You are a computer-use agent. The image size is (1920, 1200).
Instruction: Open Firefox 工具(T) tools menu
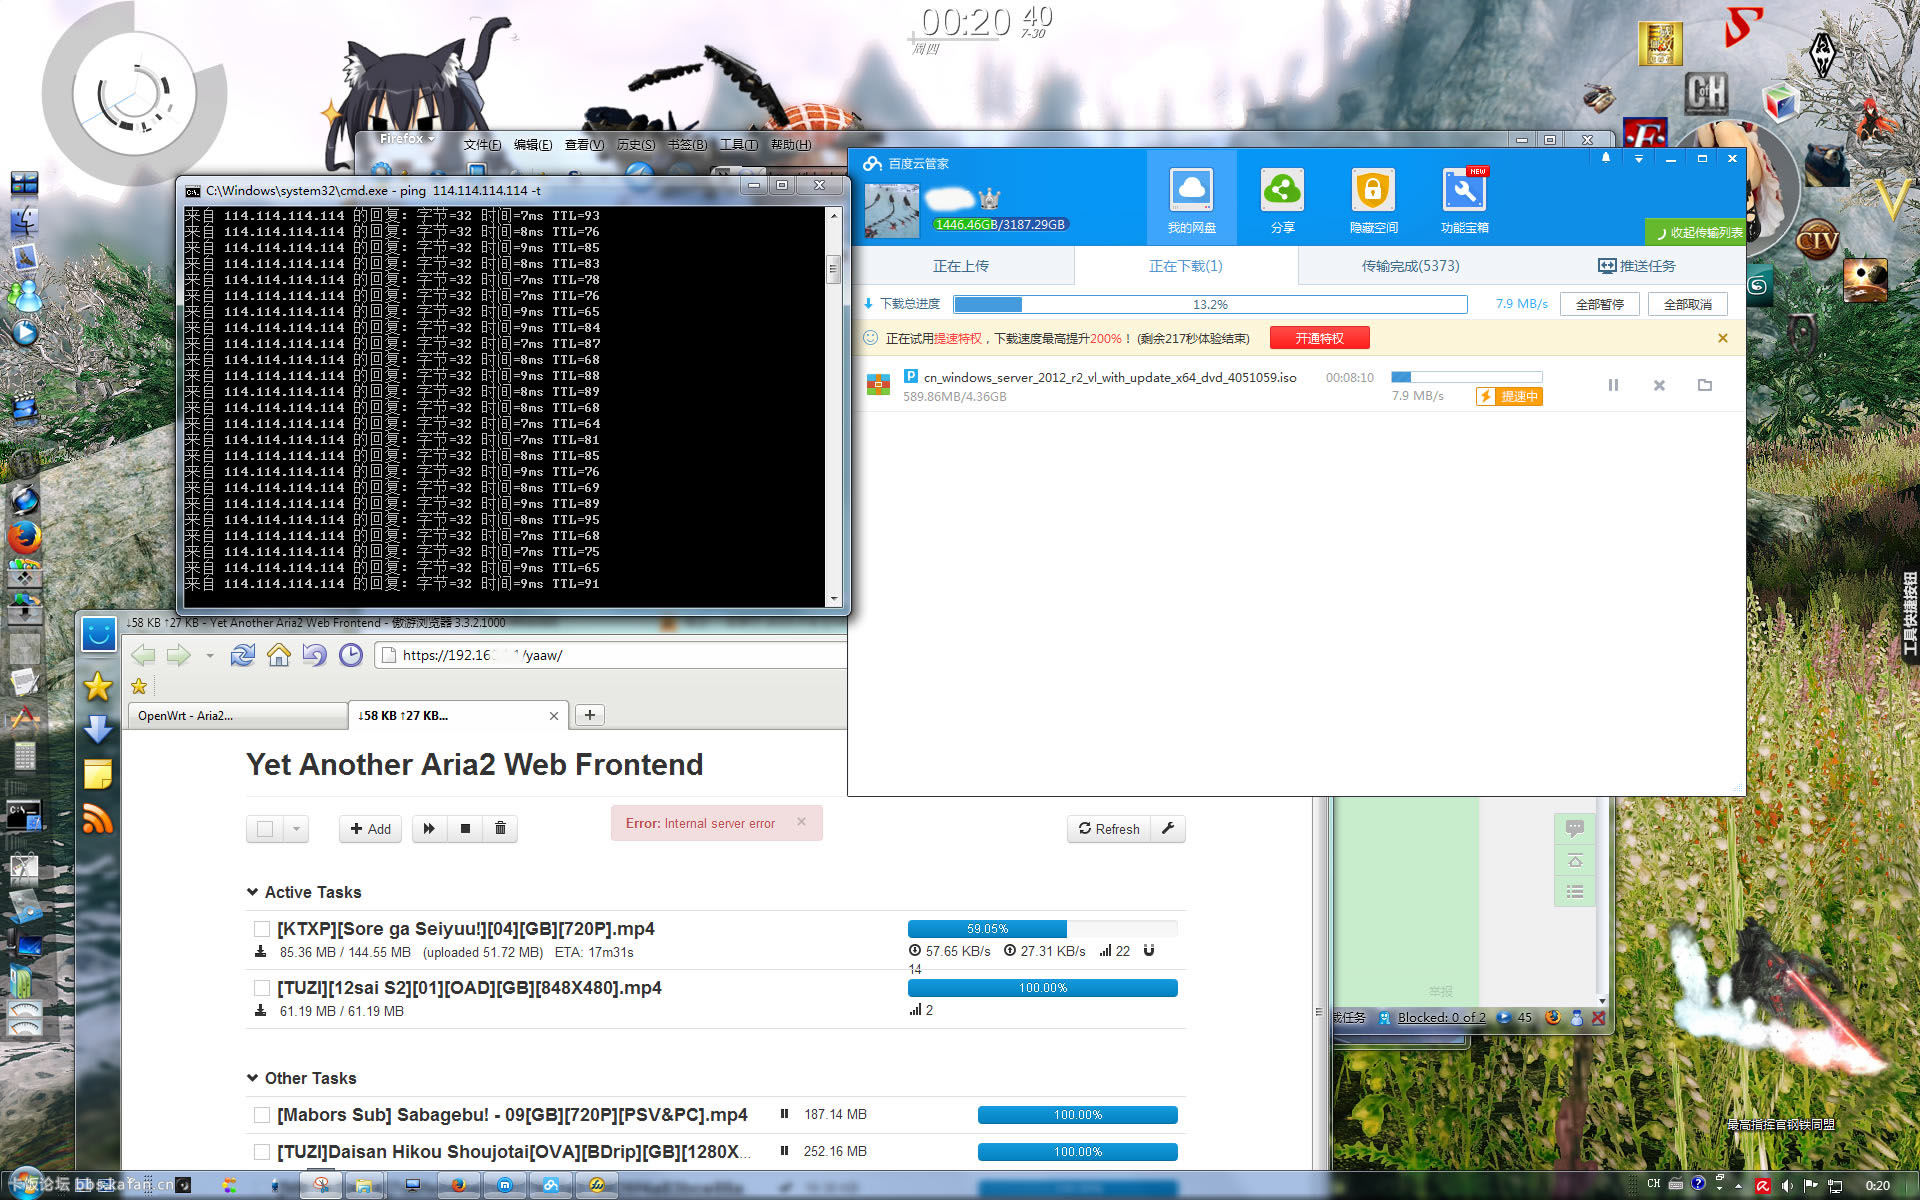[738, 145]
